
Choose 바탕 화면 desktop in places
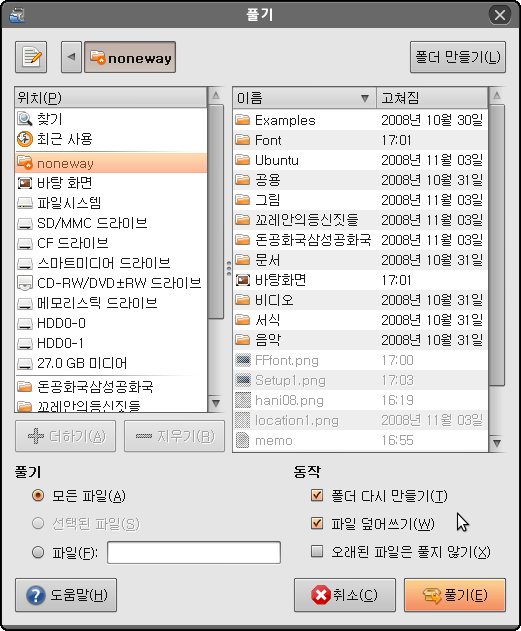click(x=111, y=183)
